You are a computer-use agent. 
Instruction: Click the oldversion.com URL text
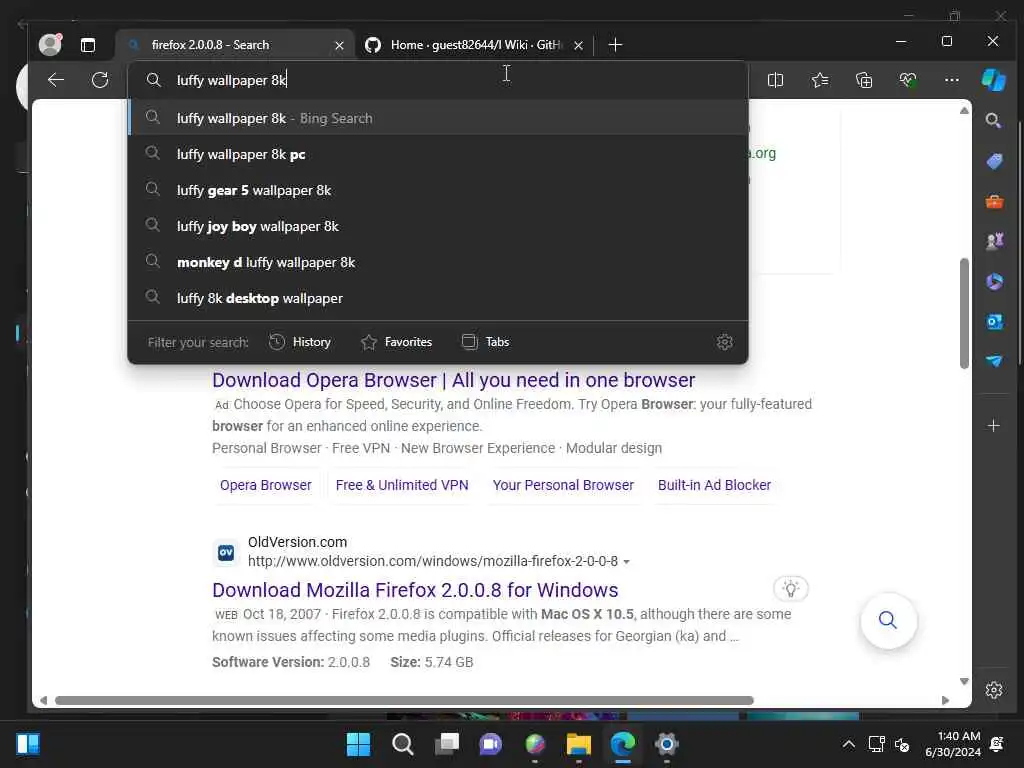pos(432,561)
